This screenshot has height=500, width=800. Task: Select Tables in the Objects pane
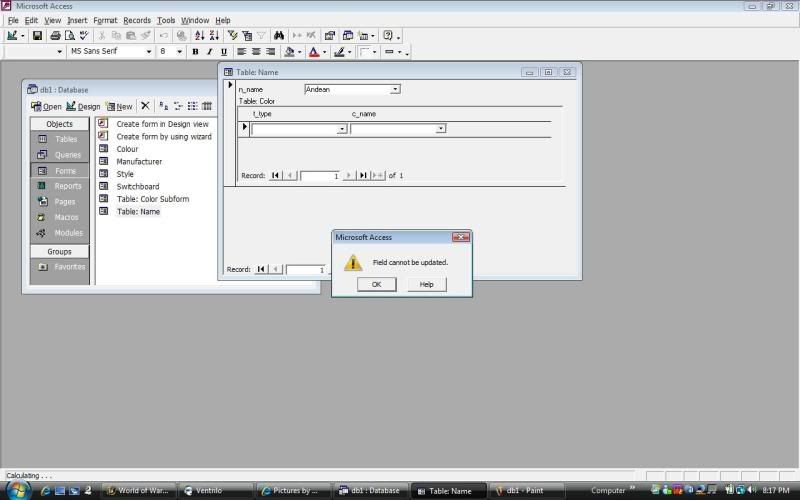pos(59,139)
